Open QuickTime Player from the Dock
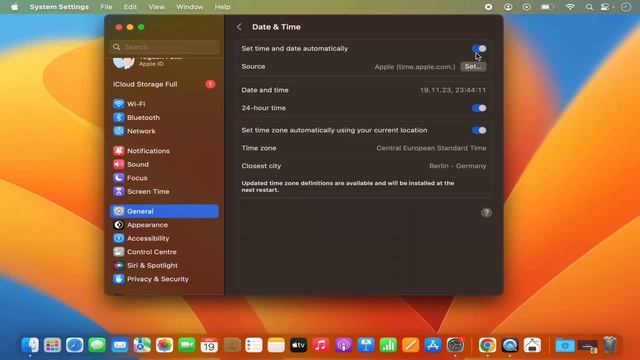640x360 pixels. coord(510,345)
